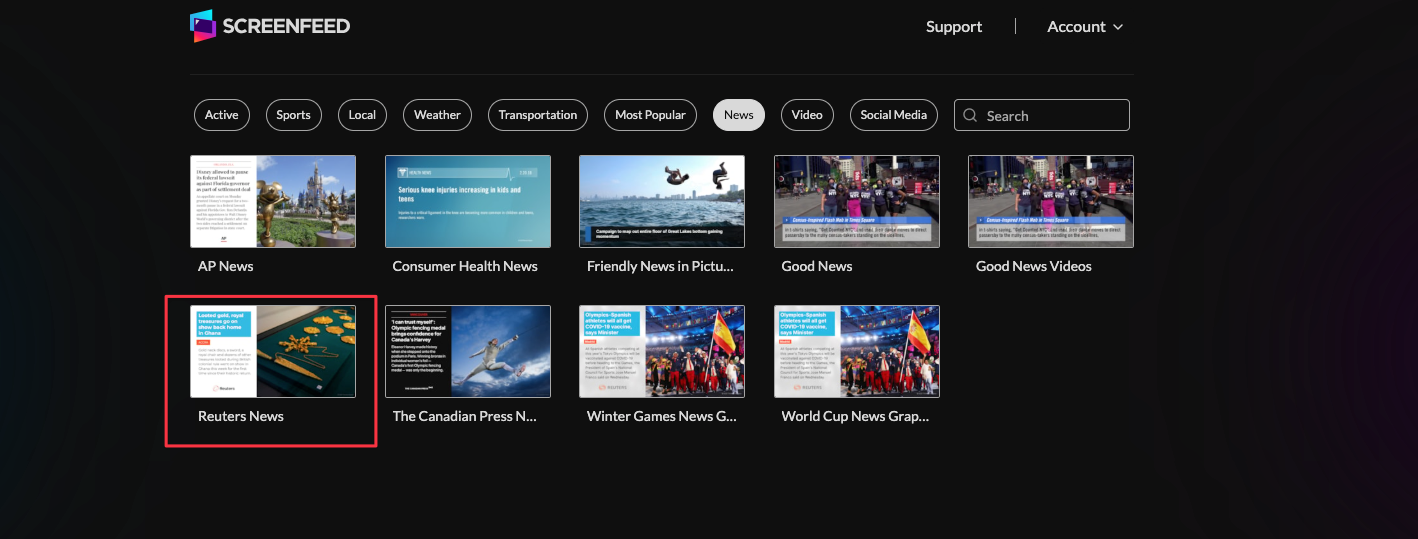Filter by Video category
The image size is (1418, 539).
tap(807, 115)
